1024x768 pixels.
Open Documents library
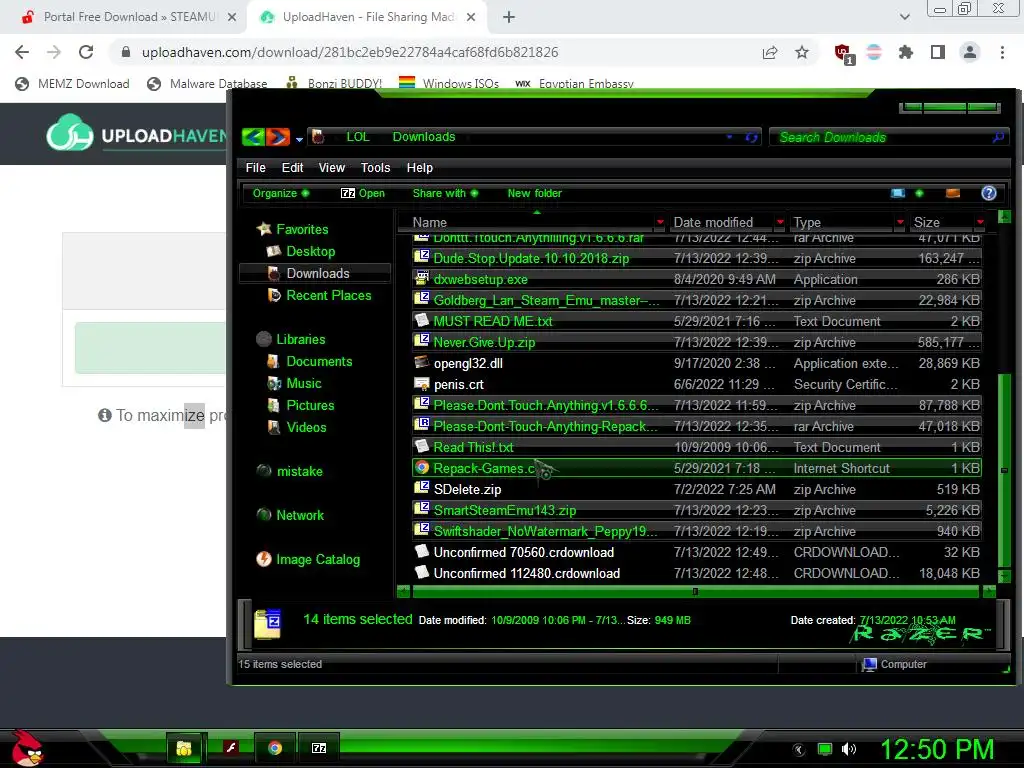319,361
